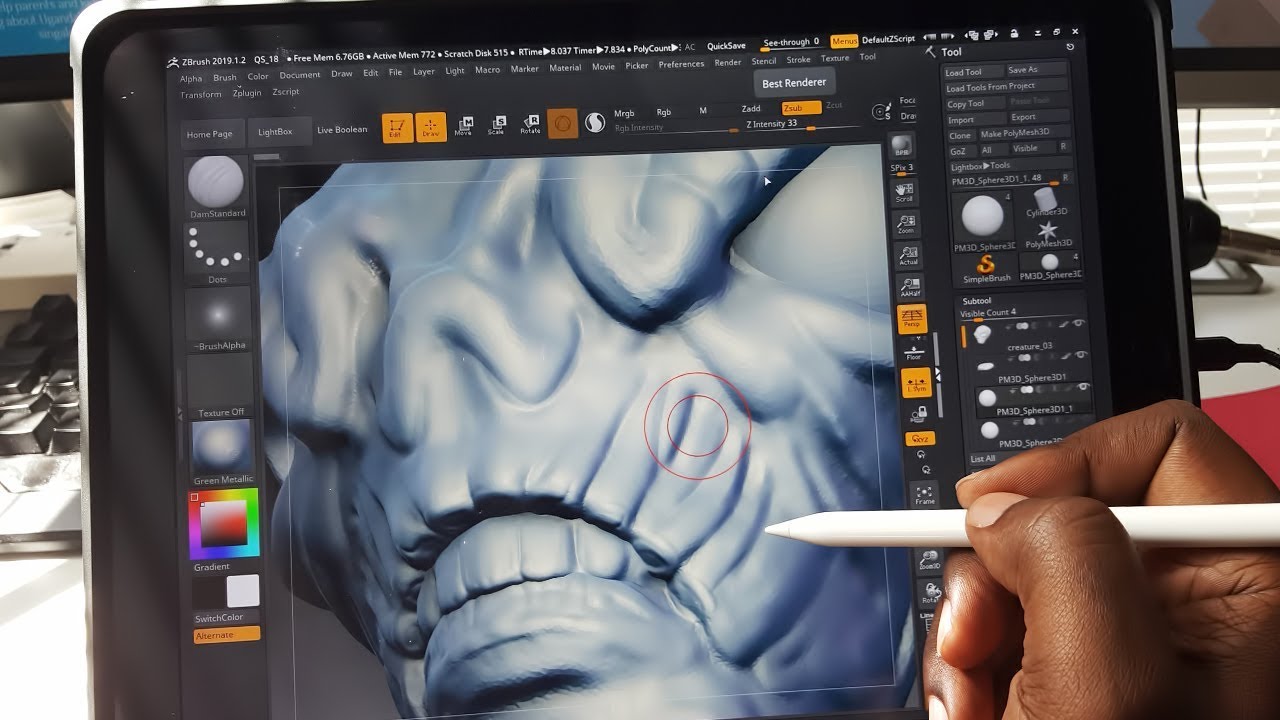The image size is (1280, 720).
Task: Open the Brush menu
Action: point(225,77)
